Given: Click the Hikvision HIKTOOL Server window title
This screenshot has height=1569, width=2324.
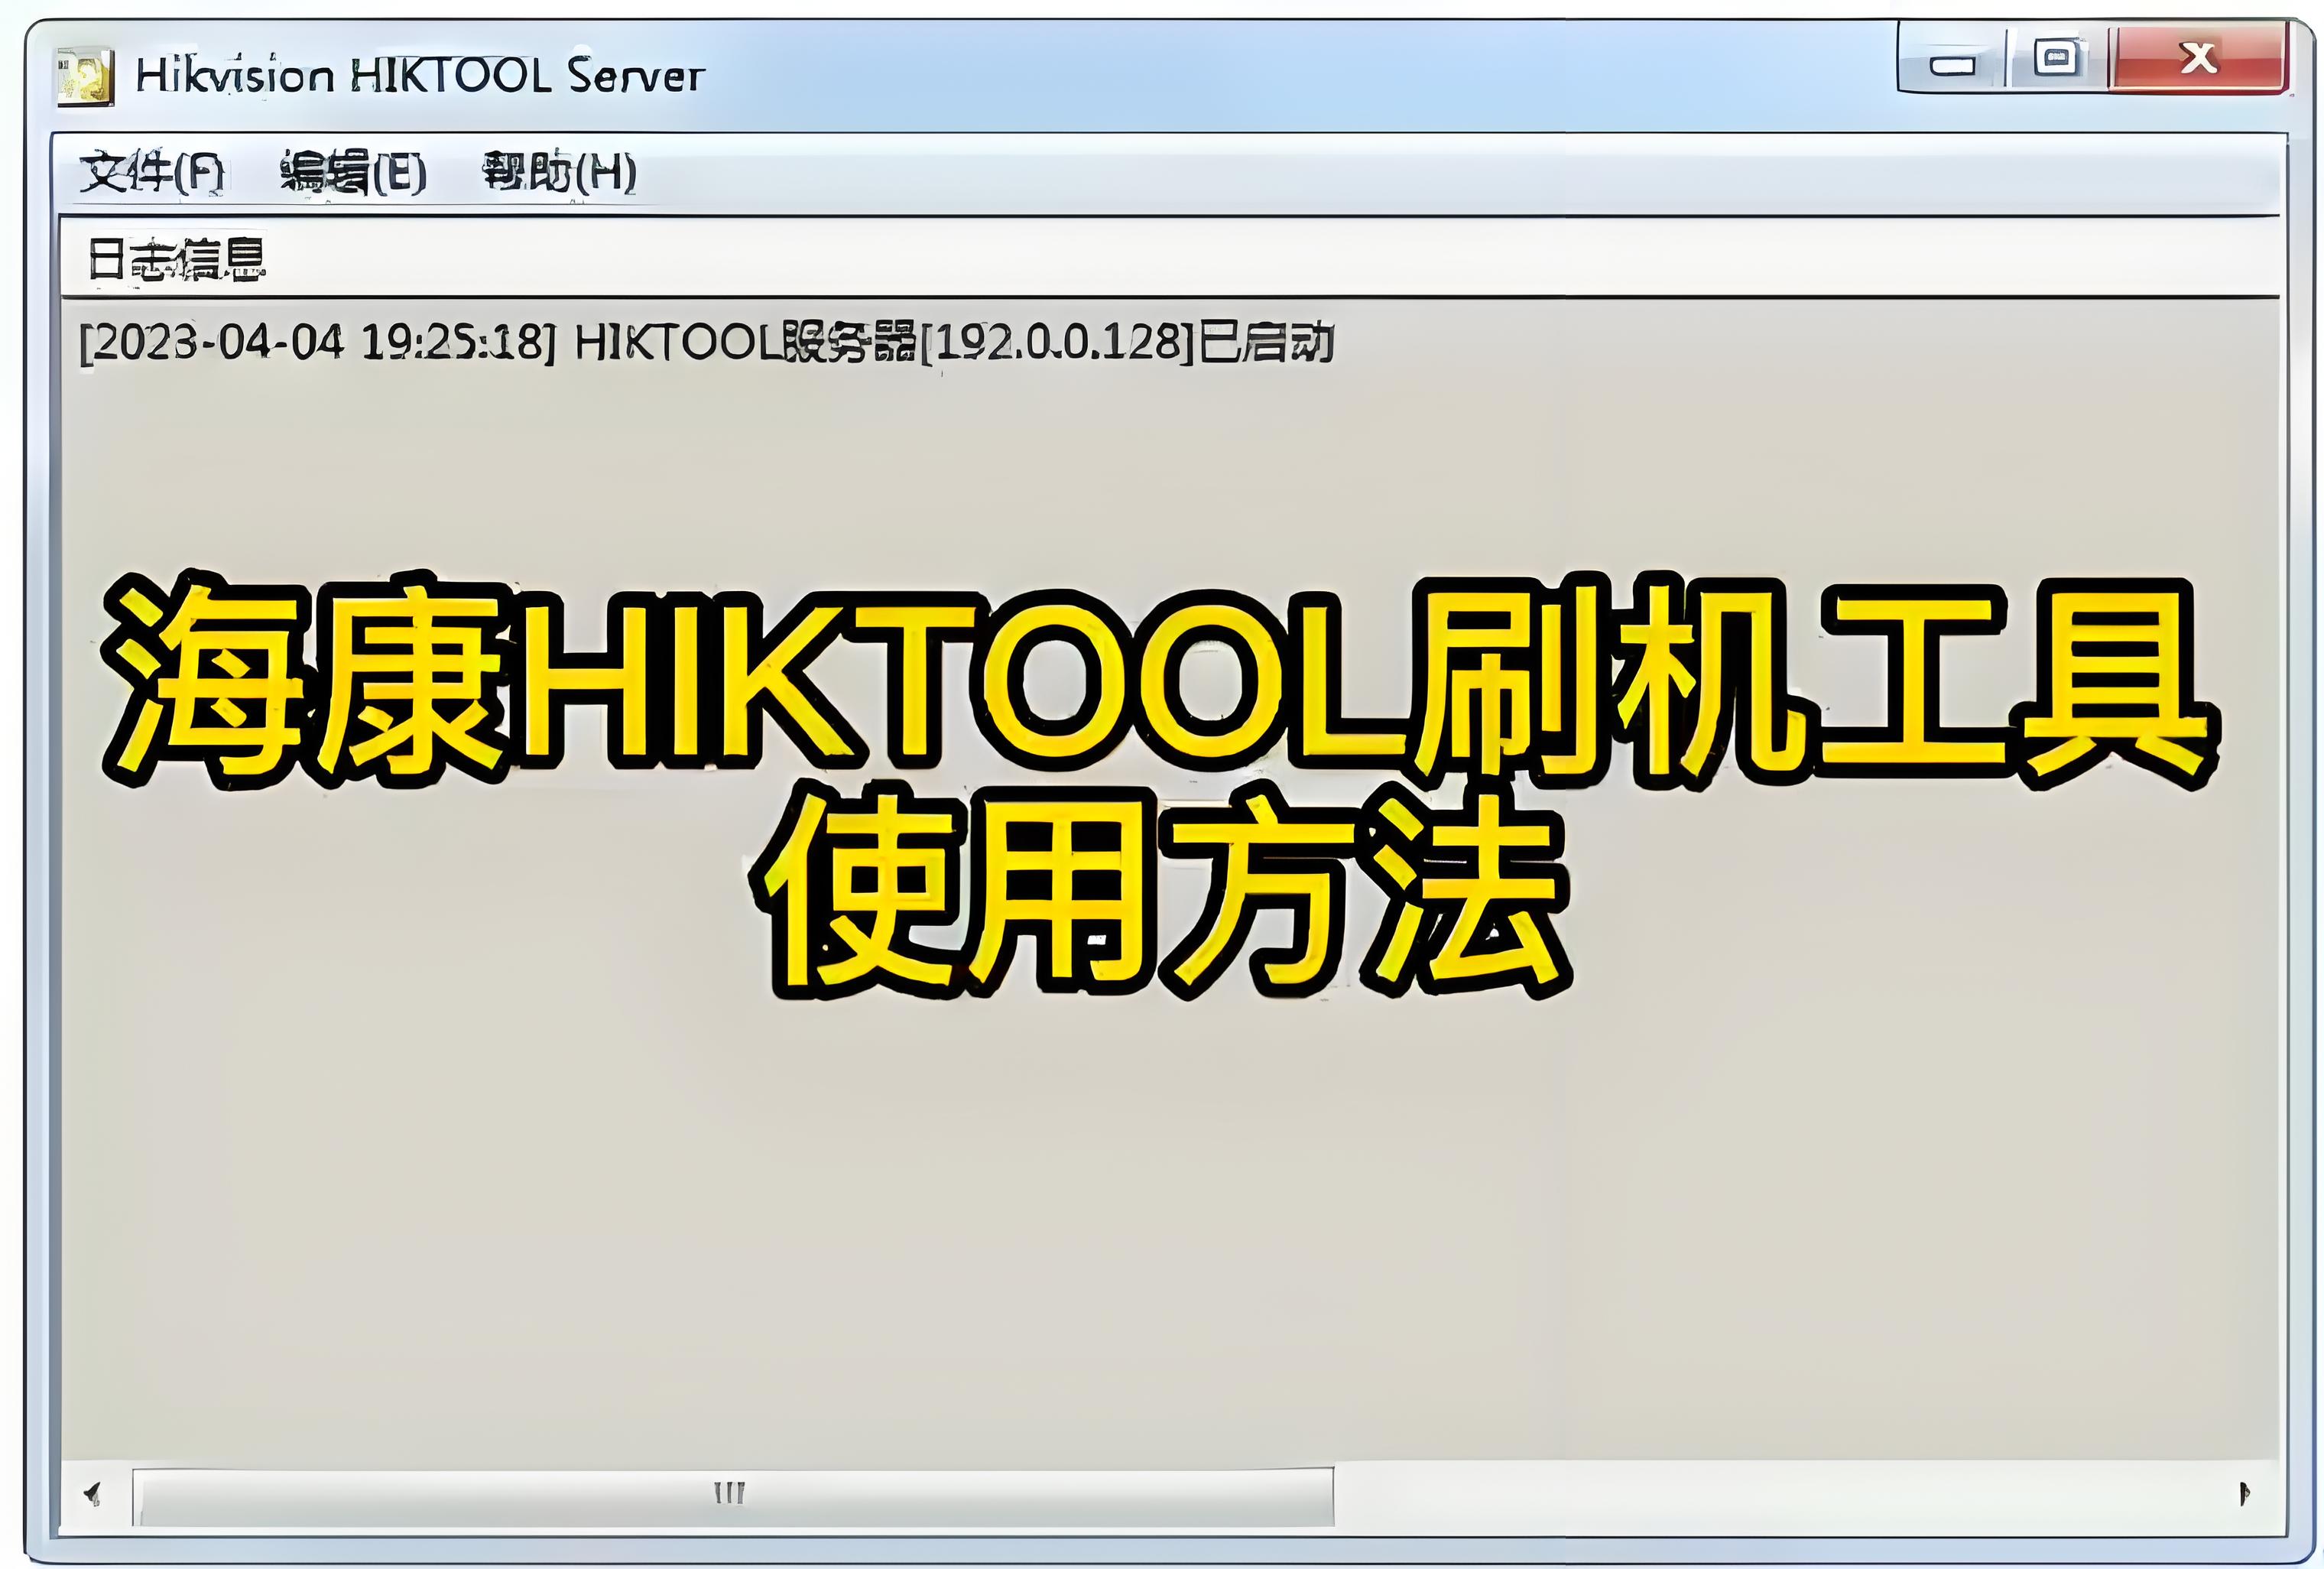Looking at the screenshot, I should pos(420,76).
